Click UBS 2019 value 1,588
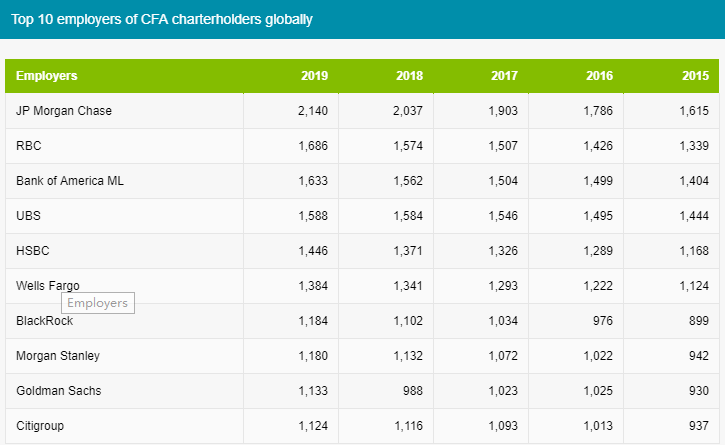The width and height of the screenshot is (725, 445). (313, 216)
